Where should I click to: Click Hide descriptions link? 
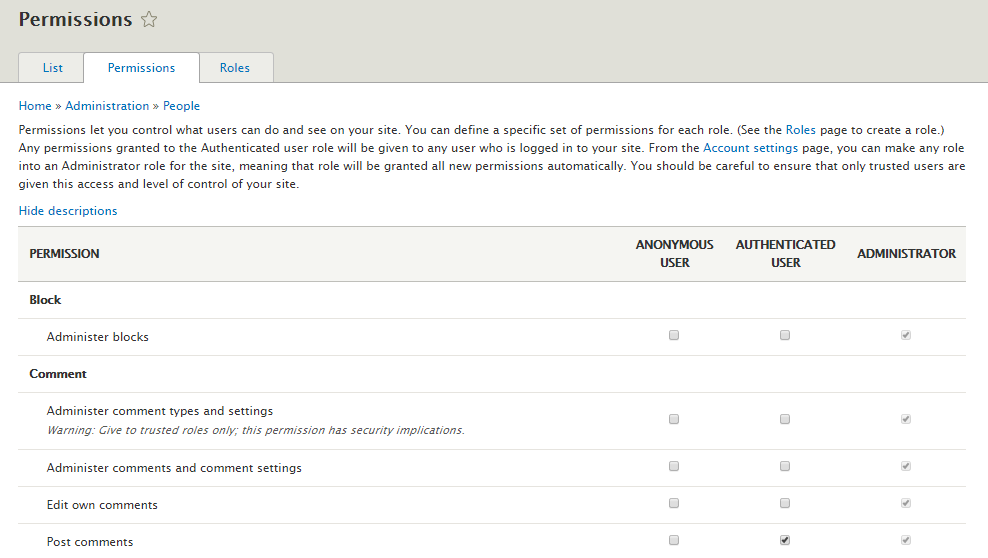[68, 211]
